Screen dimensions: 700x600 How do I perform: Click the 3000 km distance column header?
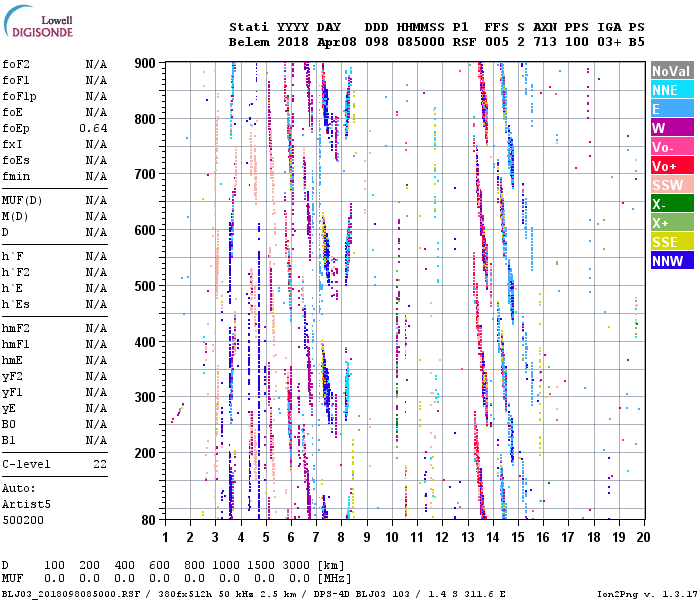tap(296, 565)
